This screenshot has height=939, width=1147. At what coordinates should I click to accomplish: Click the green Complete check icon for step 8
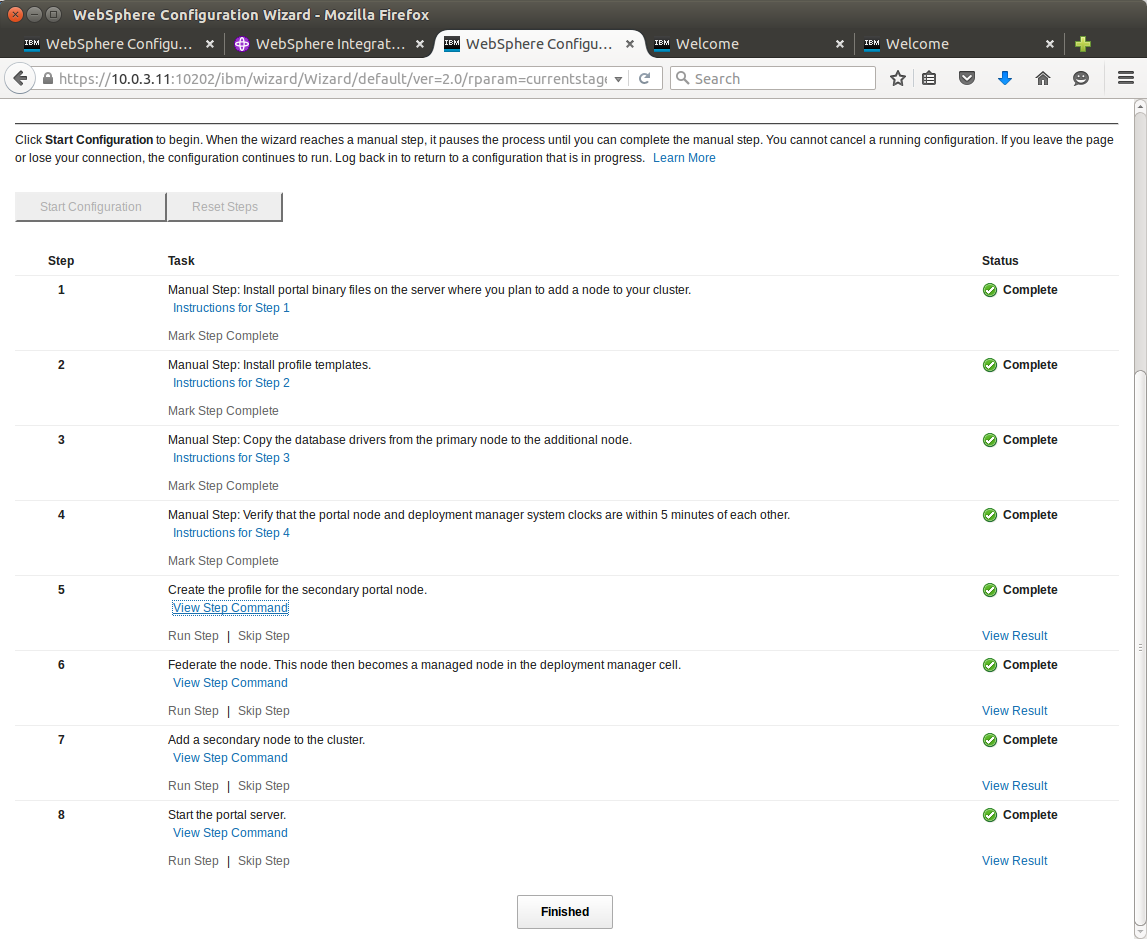[x=990, y=815]
